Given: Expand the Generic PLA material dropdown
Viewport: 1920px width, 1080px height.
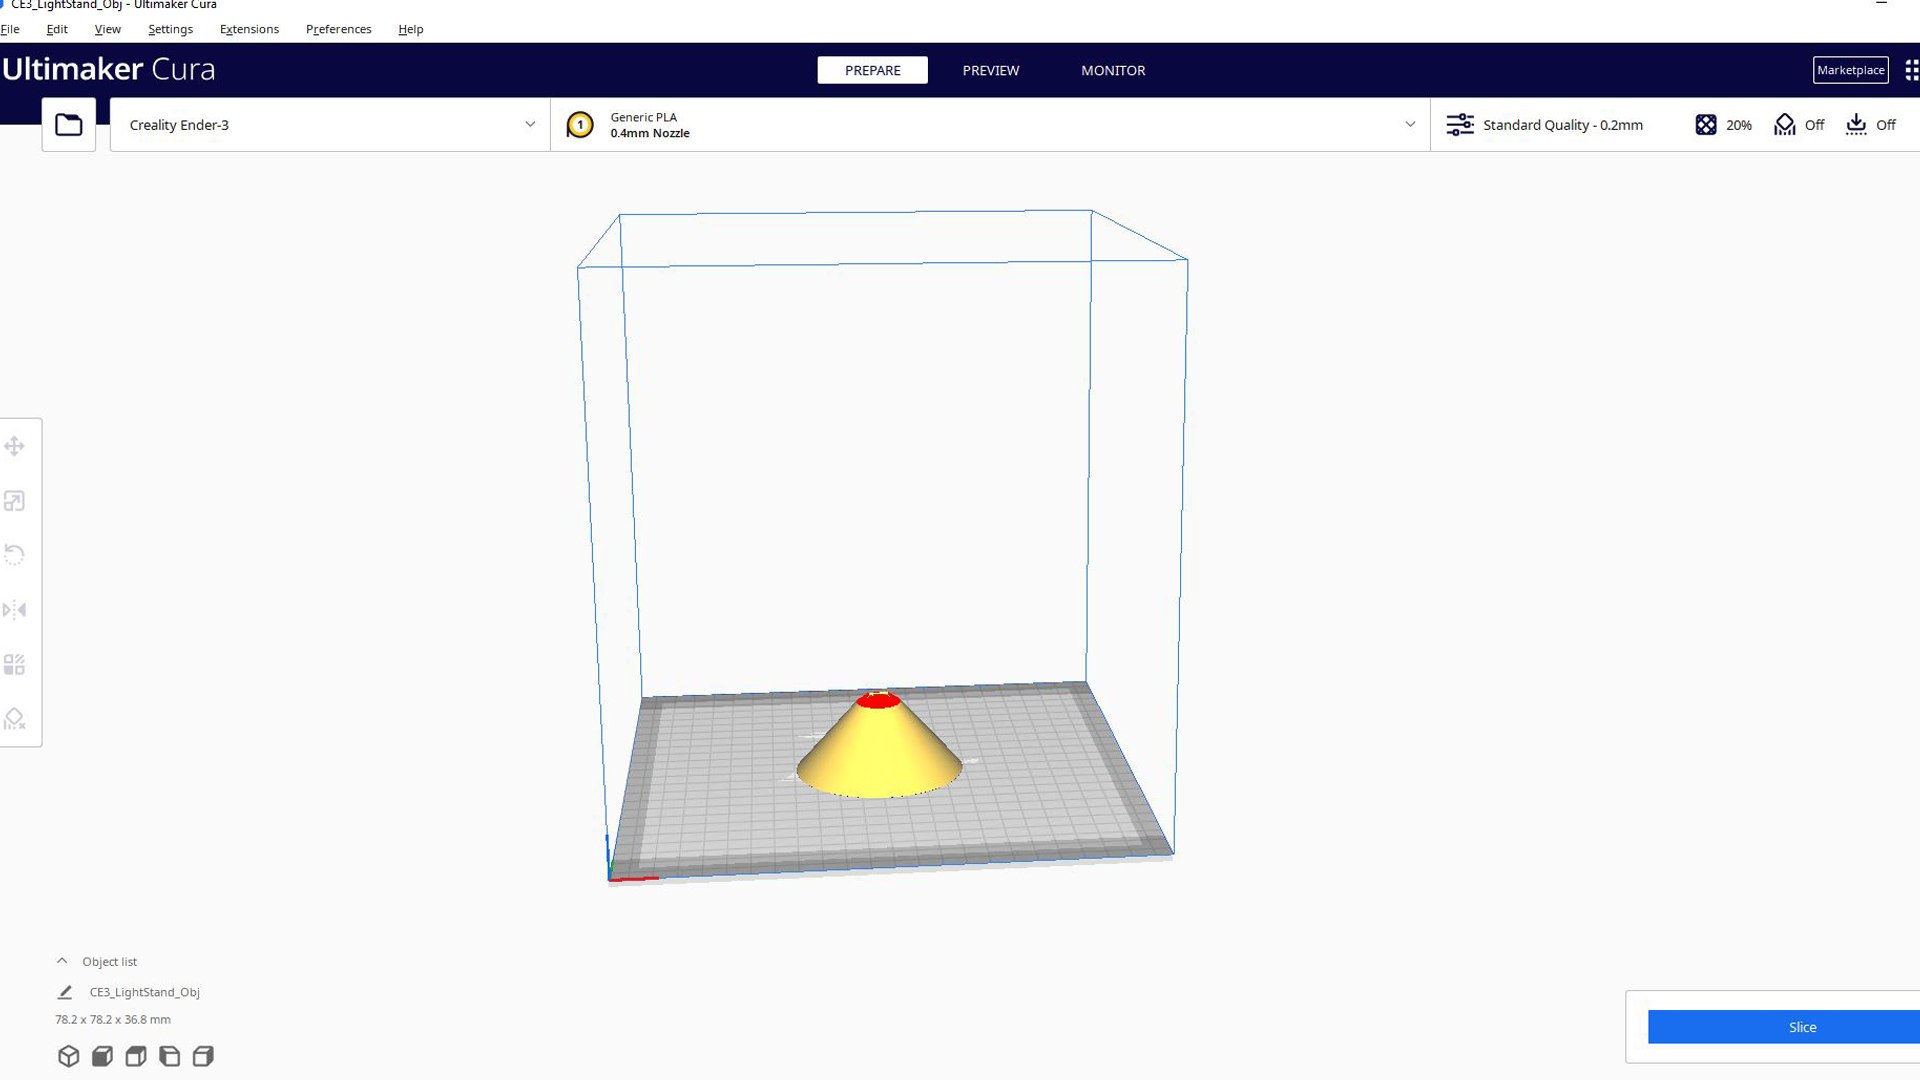Looking at the screenshot, I should point(990,125).
